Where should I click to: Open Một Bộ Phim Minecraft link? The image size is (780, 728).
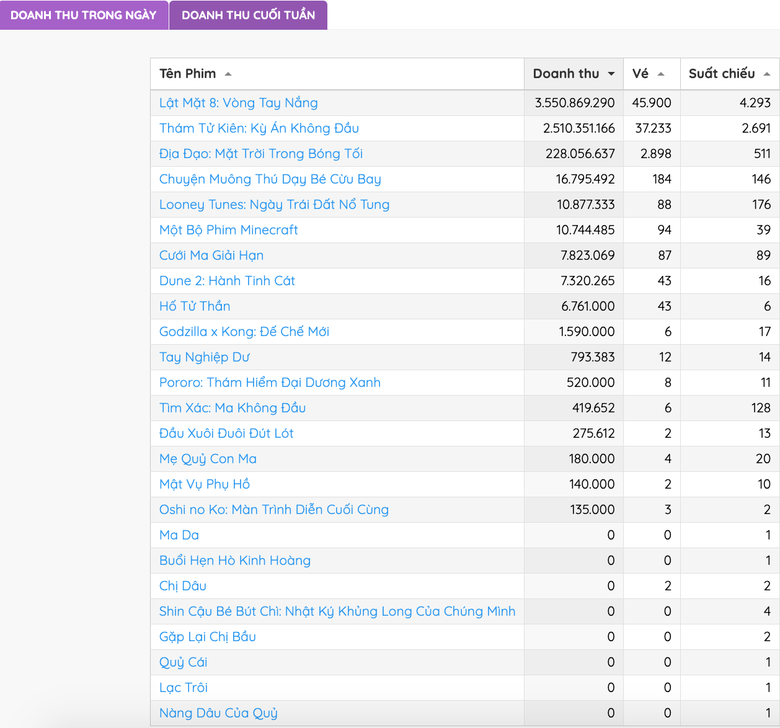coord(228,230)
